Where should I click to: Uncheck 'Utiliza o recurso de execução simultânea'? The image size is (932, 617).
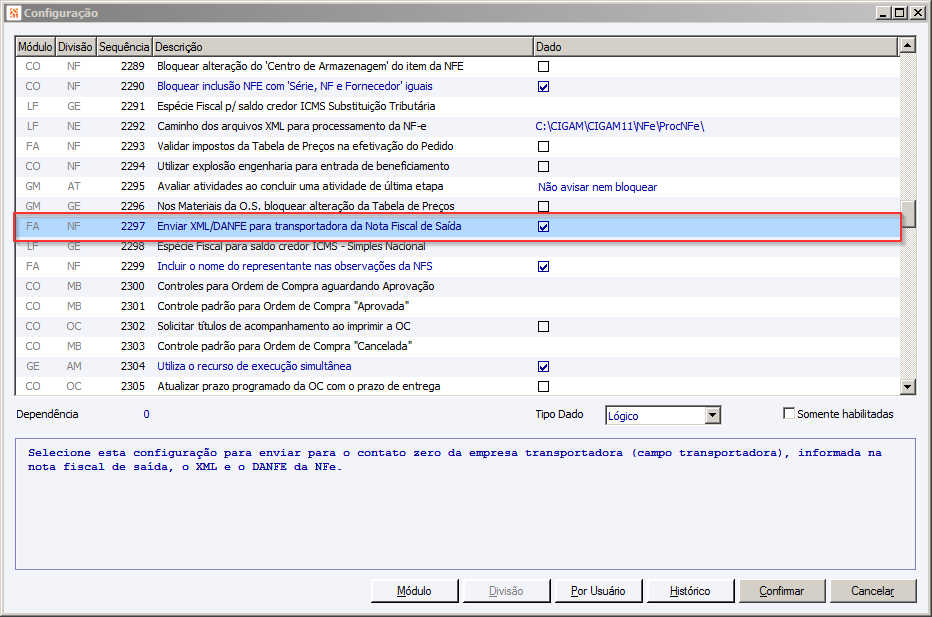coord(543,367)
